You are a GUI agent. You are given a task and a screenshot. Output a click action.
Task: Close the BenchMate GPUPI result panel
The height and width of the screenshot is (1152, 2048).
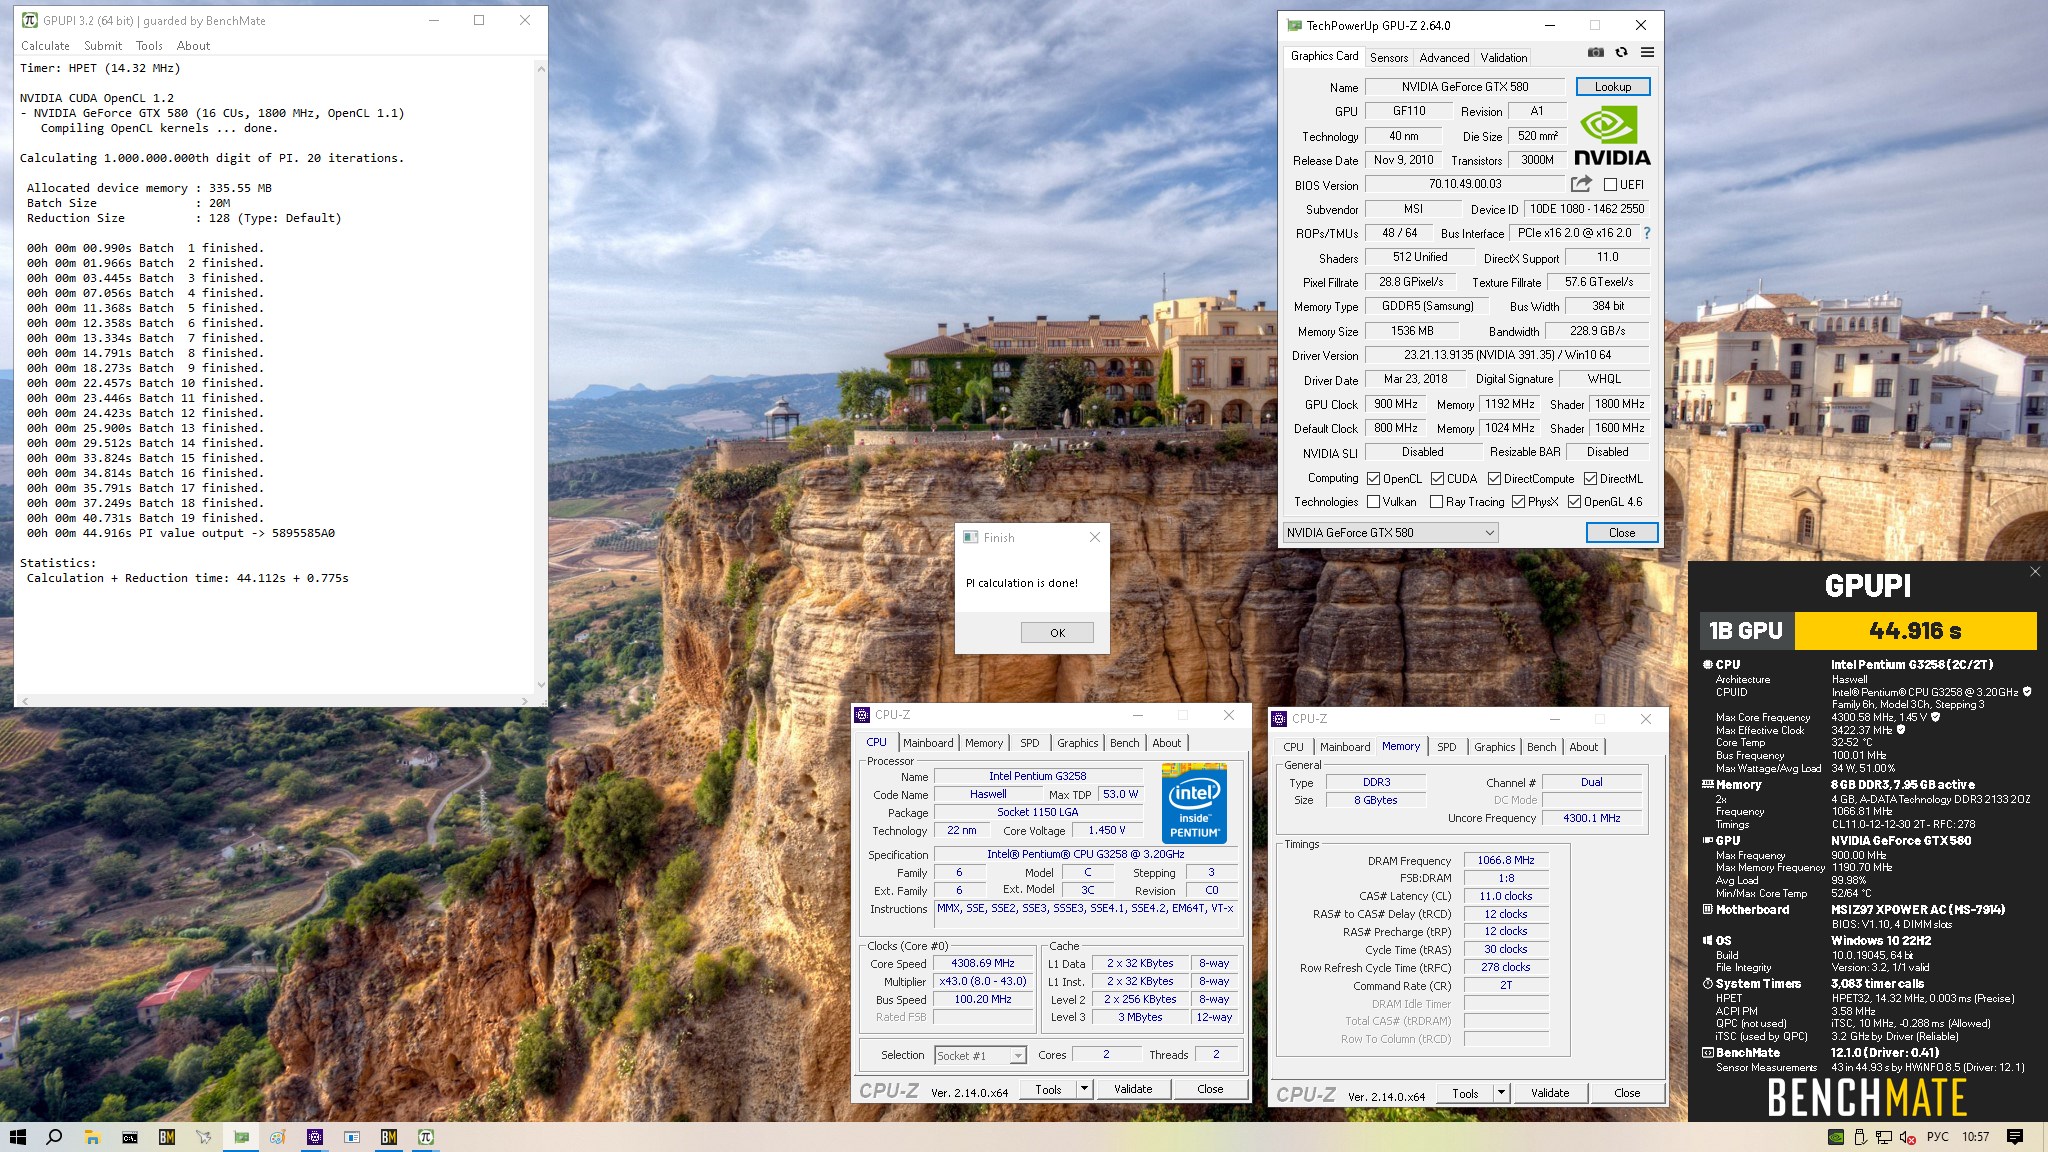[x=2035, y=572]
